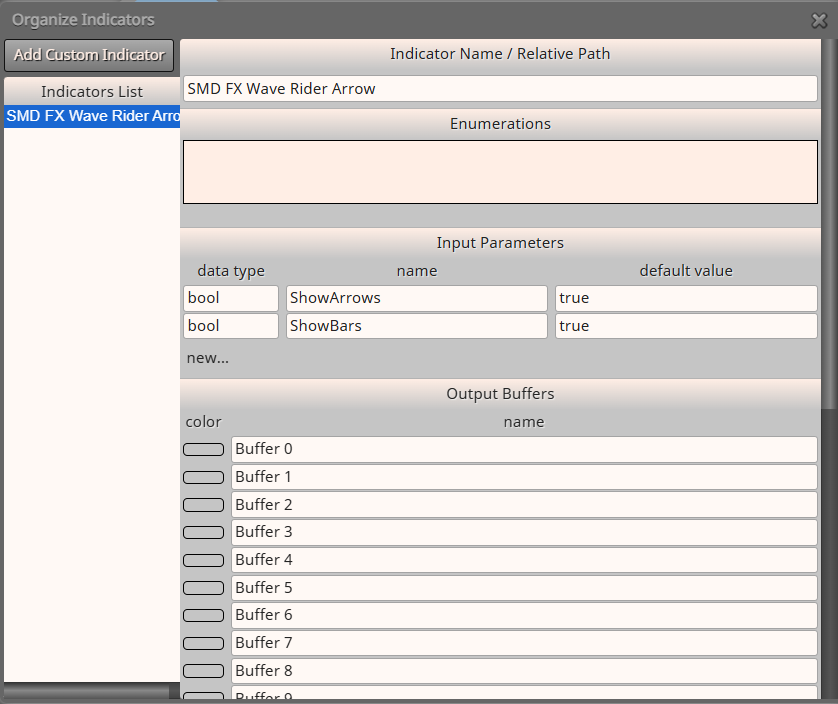Open color swatch for Buffer 0

click(204, 450)
